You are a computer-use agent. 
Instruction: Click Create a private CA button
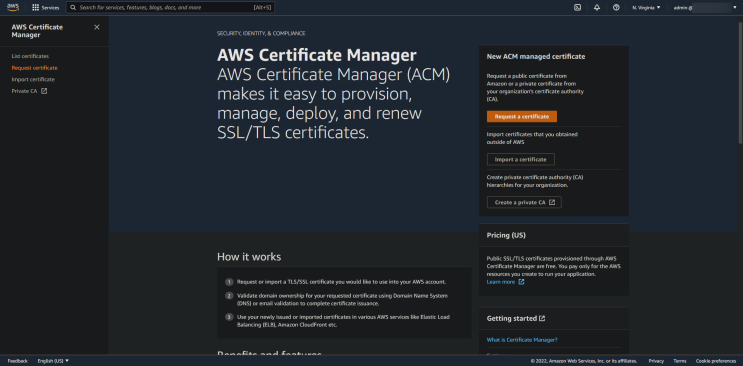point(524,202)
